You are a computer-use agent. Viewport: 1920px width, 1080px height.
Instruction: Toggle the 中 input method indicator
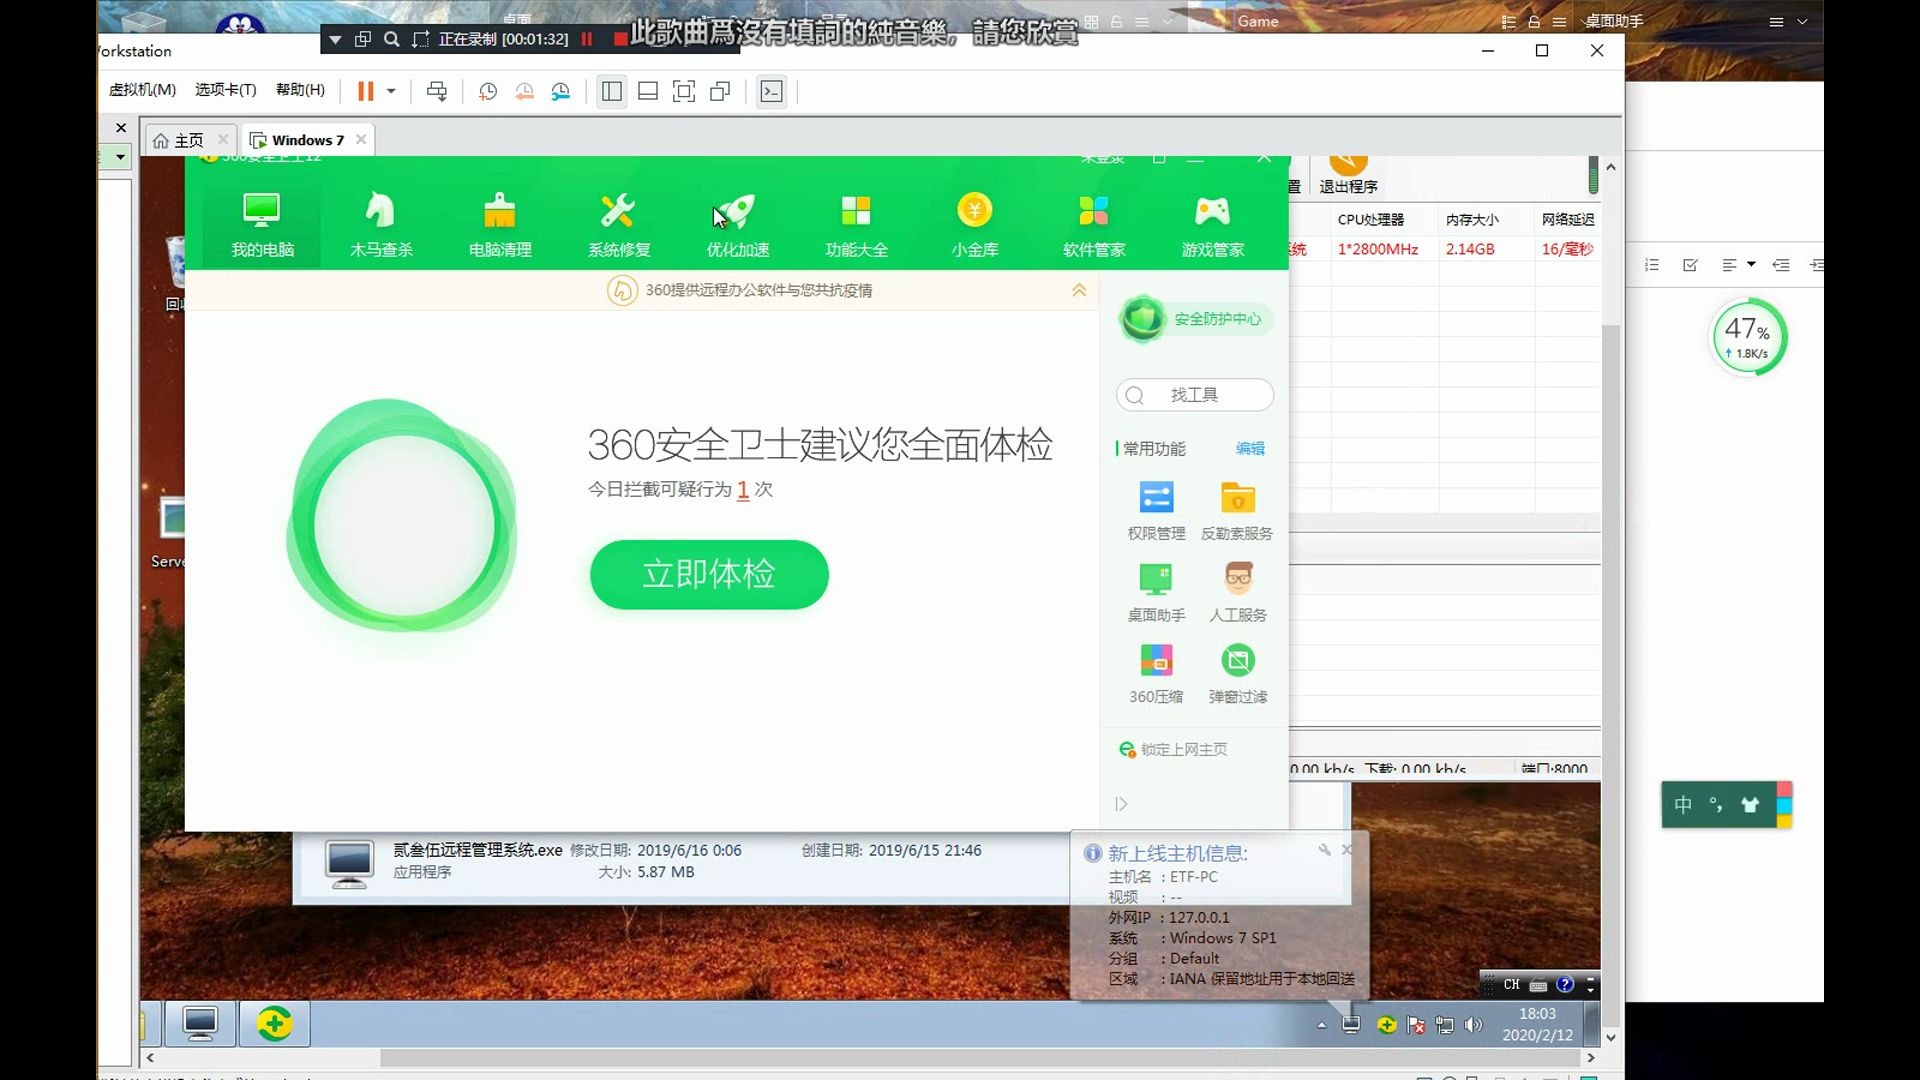point(1683,805)
